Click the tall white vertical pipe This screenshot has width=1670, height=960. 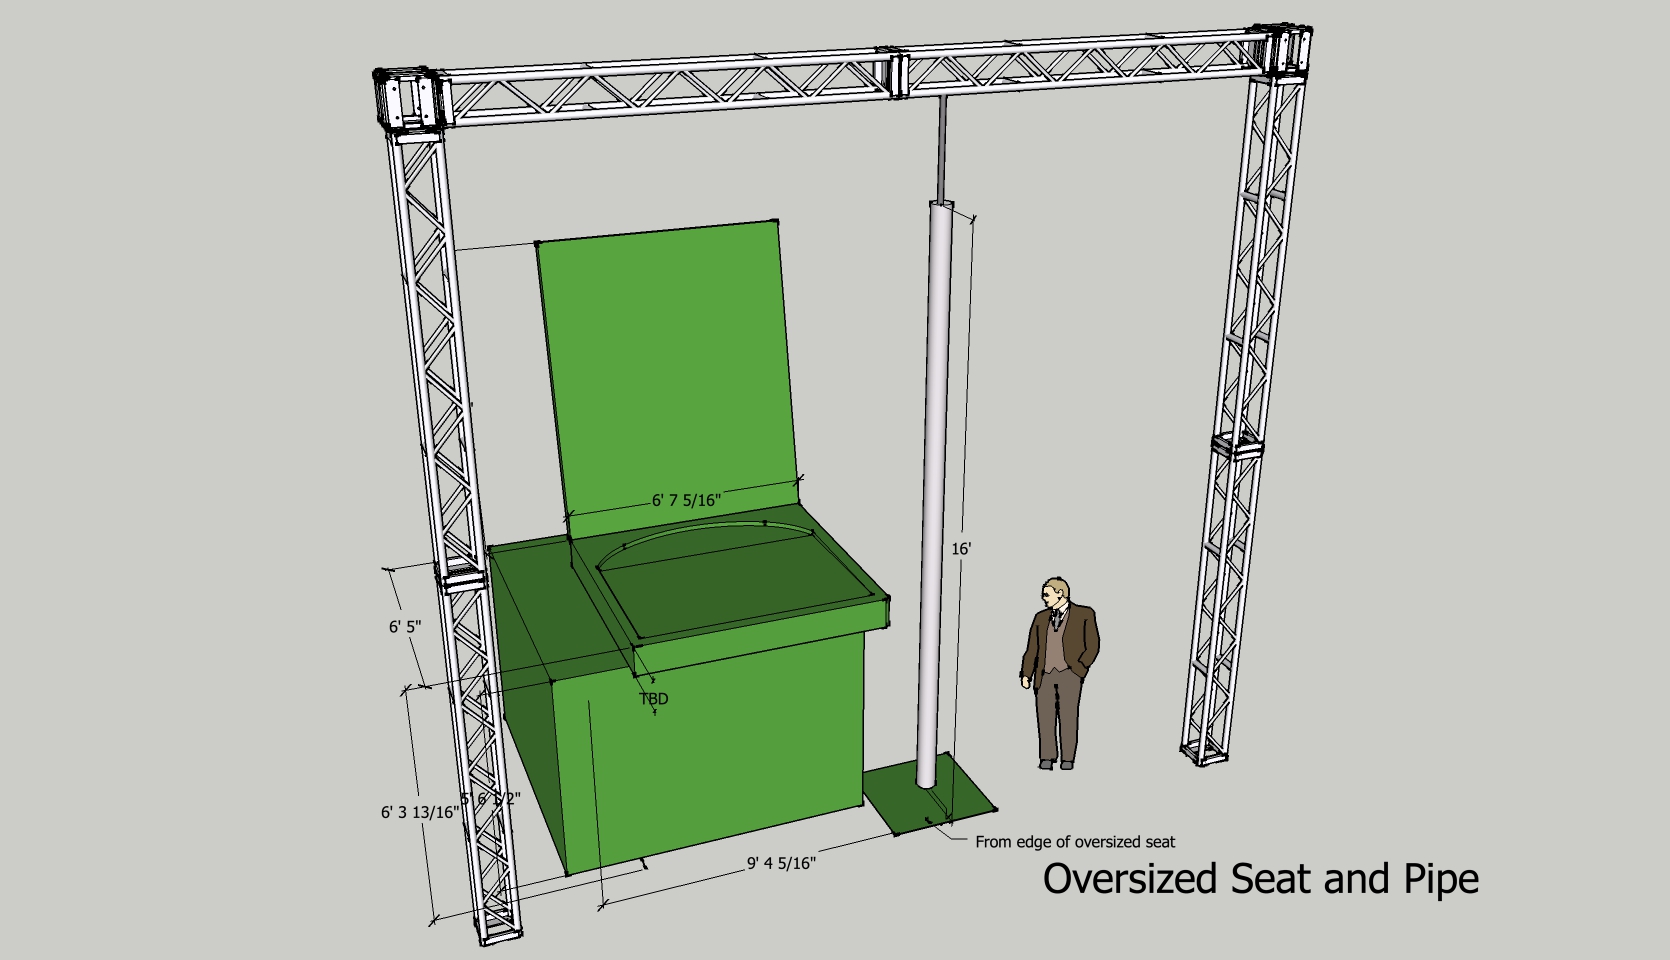tap(934, 497)
